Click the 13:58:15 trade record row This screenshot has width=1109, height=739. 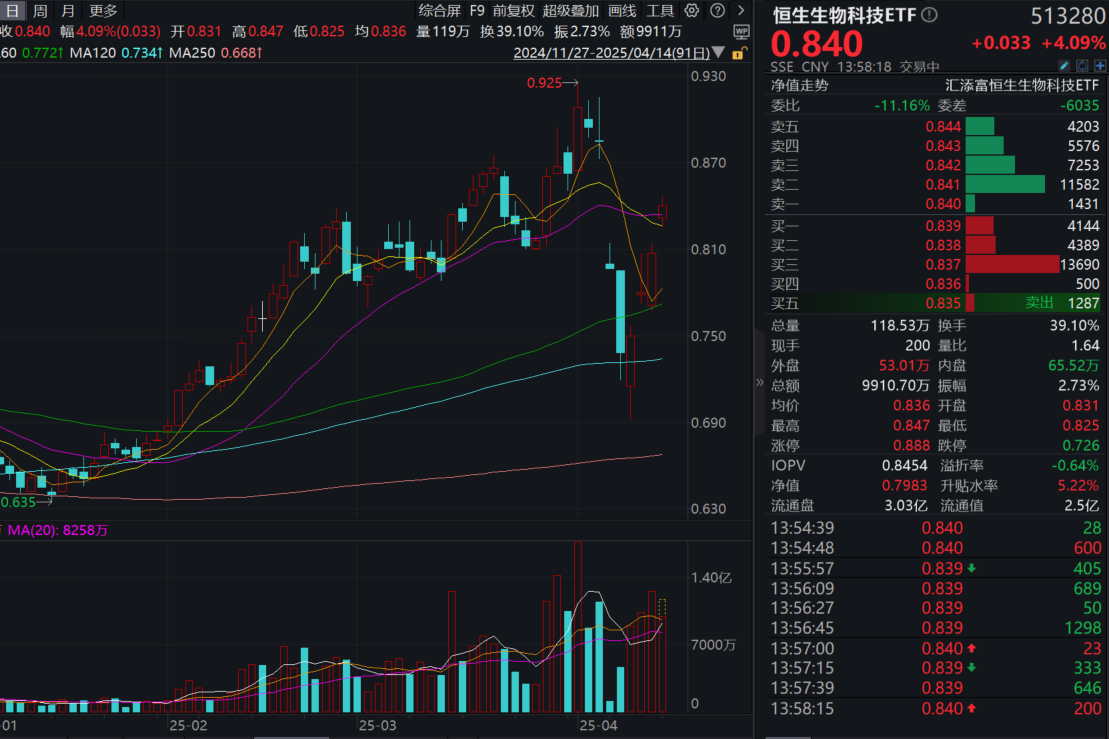tap(930, 707)
